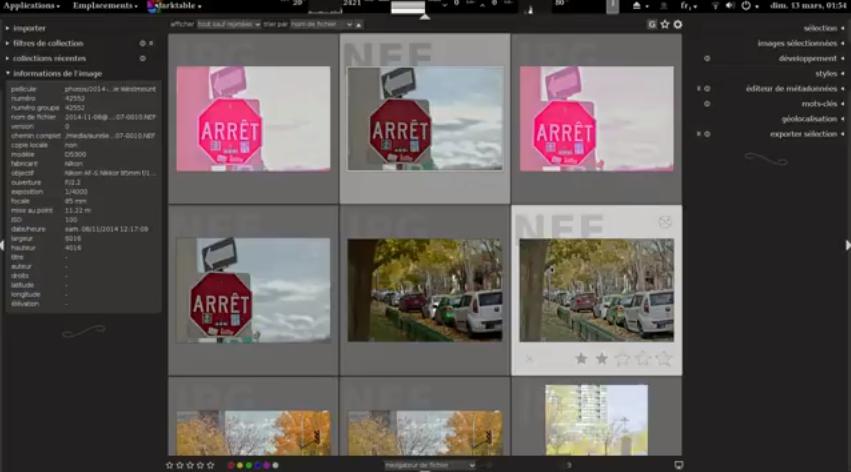Toggle the green color label
The height and width of the screenshot is (472, 851).
click(x=249, y=465)
